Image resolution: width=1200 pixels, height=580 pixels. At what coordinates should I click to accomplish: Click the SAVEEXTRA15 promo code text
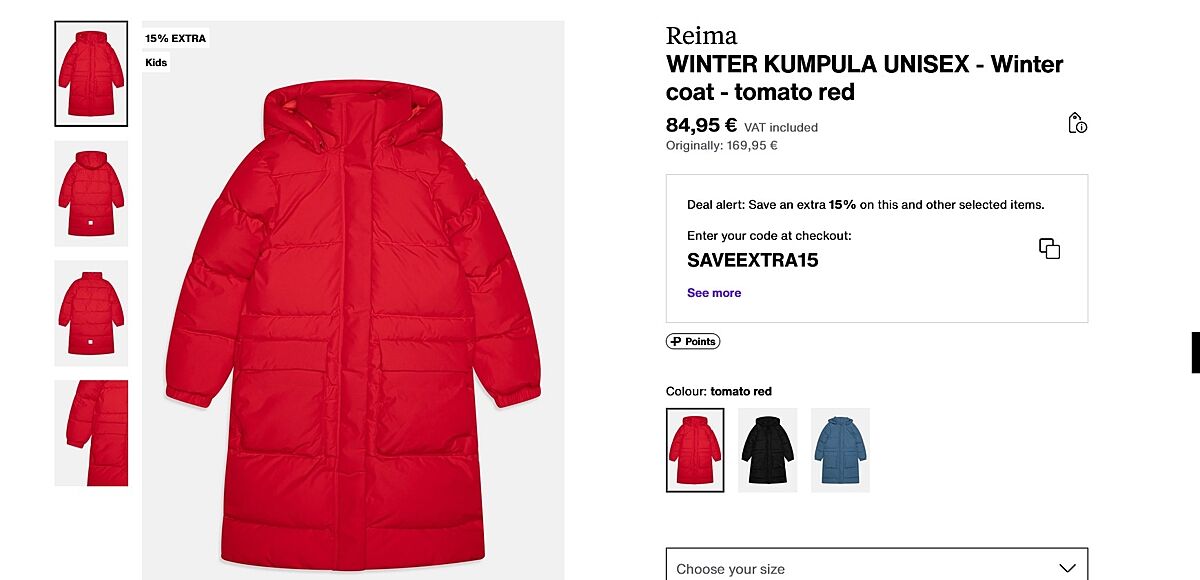tap(753, 261)
